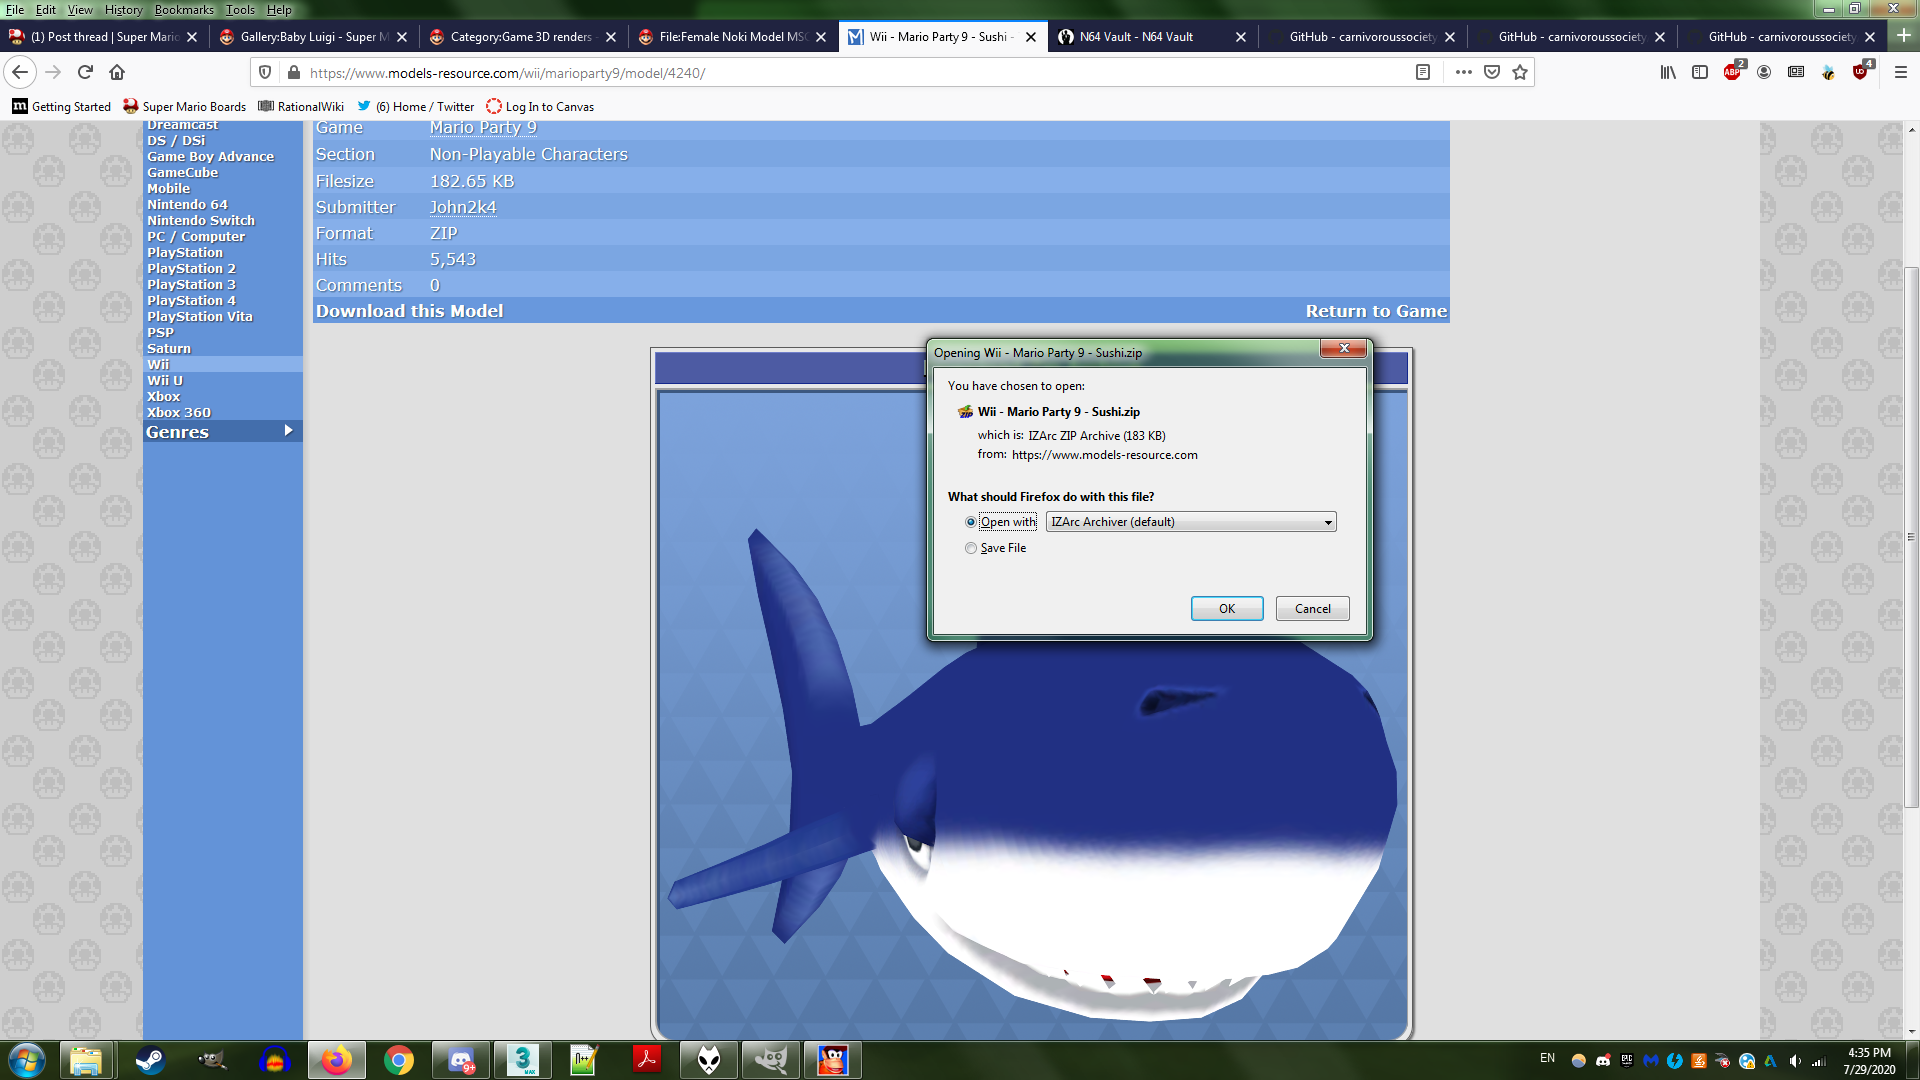Select GameCube in console list

182,172
